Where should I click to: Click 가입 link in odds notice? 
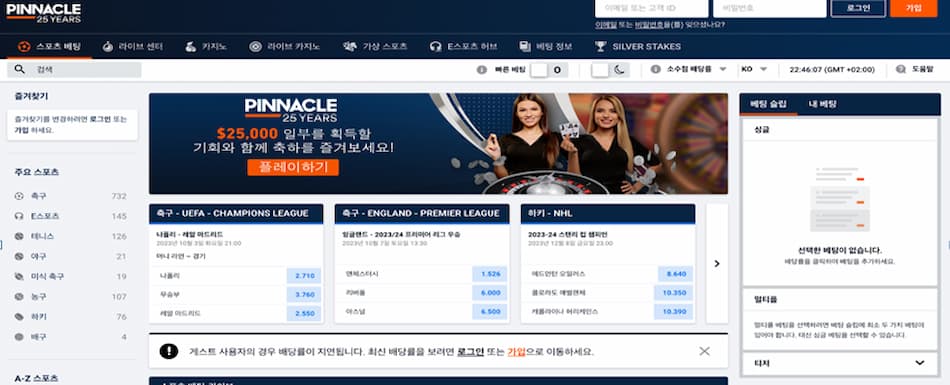[x=516, y=352]
